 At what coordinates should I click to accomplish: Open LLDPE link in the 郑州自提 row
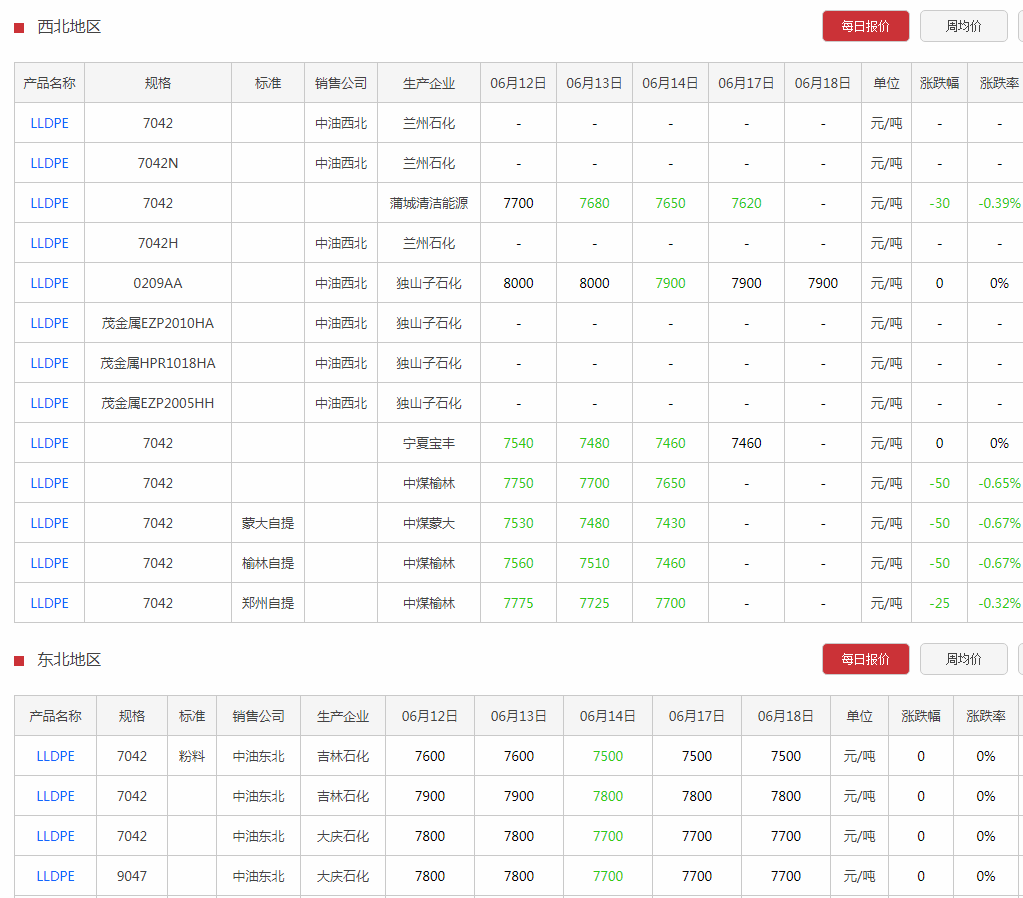click(x=50, y=603)
